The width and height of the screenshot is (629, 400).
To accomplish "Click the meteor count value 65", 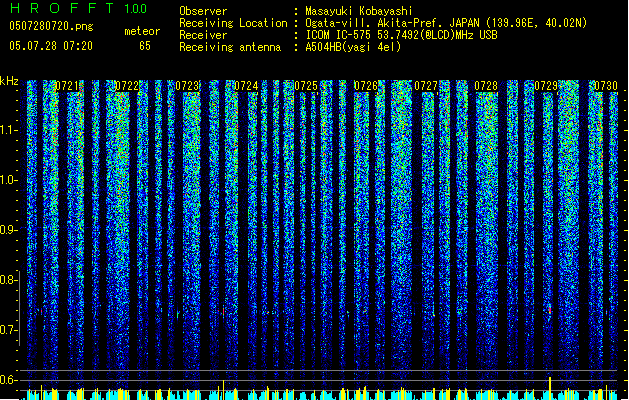I will point(145,46).
